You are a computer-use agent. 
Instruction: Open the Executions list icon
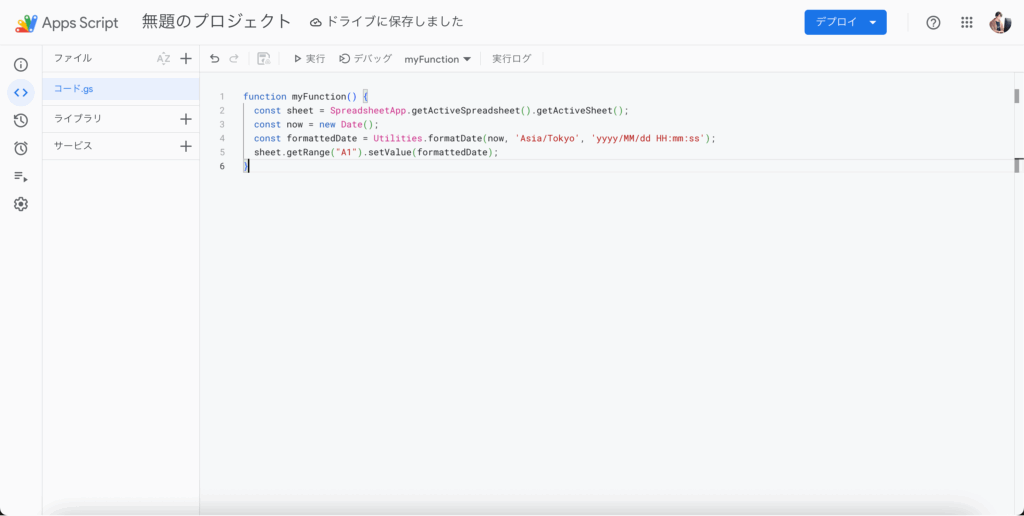20,176
